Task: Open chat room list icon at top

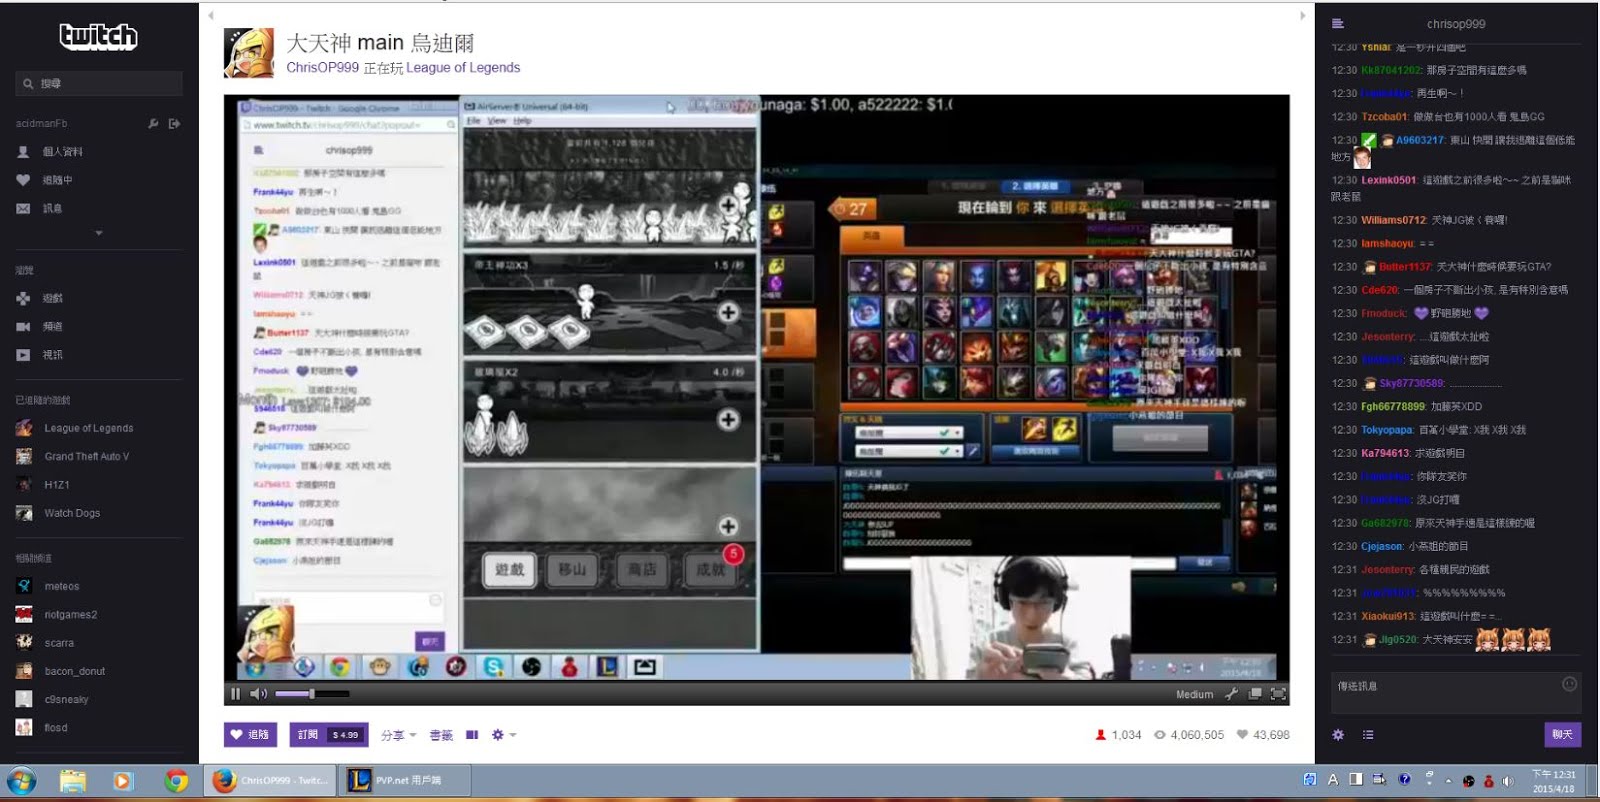Action: (x=1338, y=23)
